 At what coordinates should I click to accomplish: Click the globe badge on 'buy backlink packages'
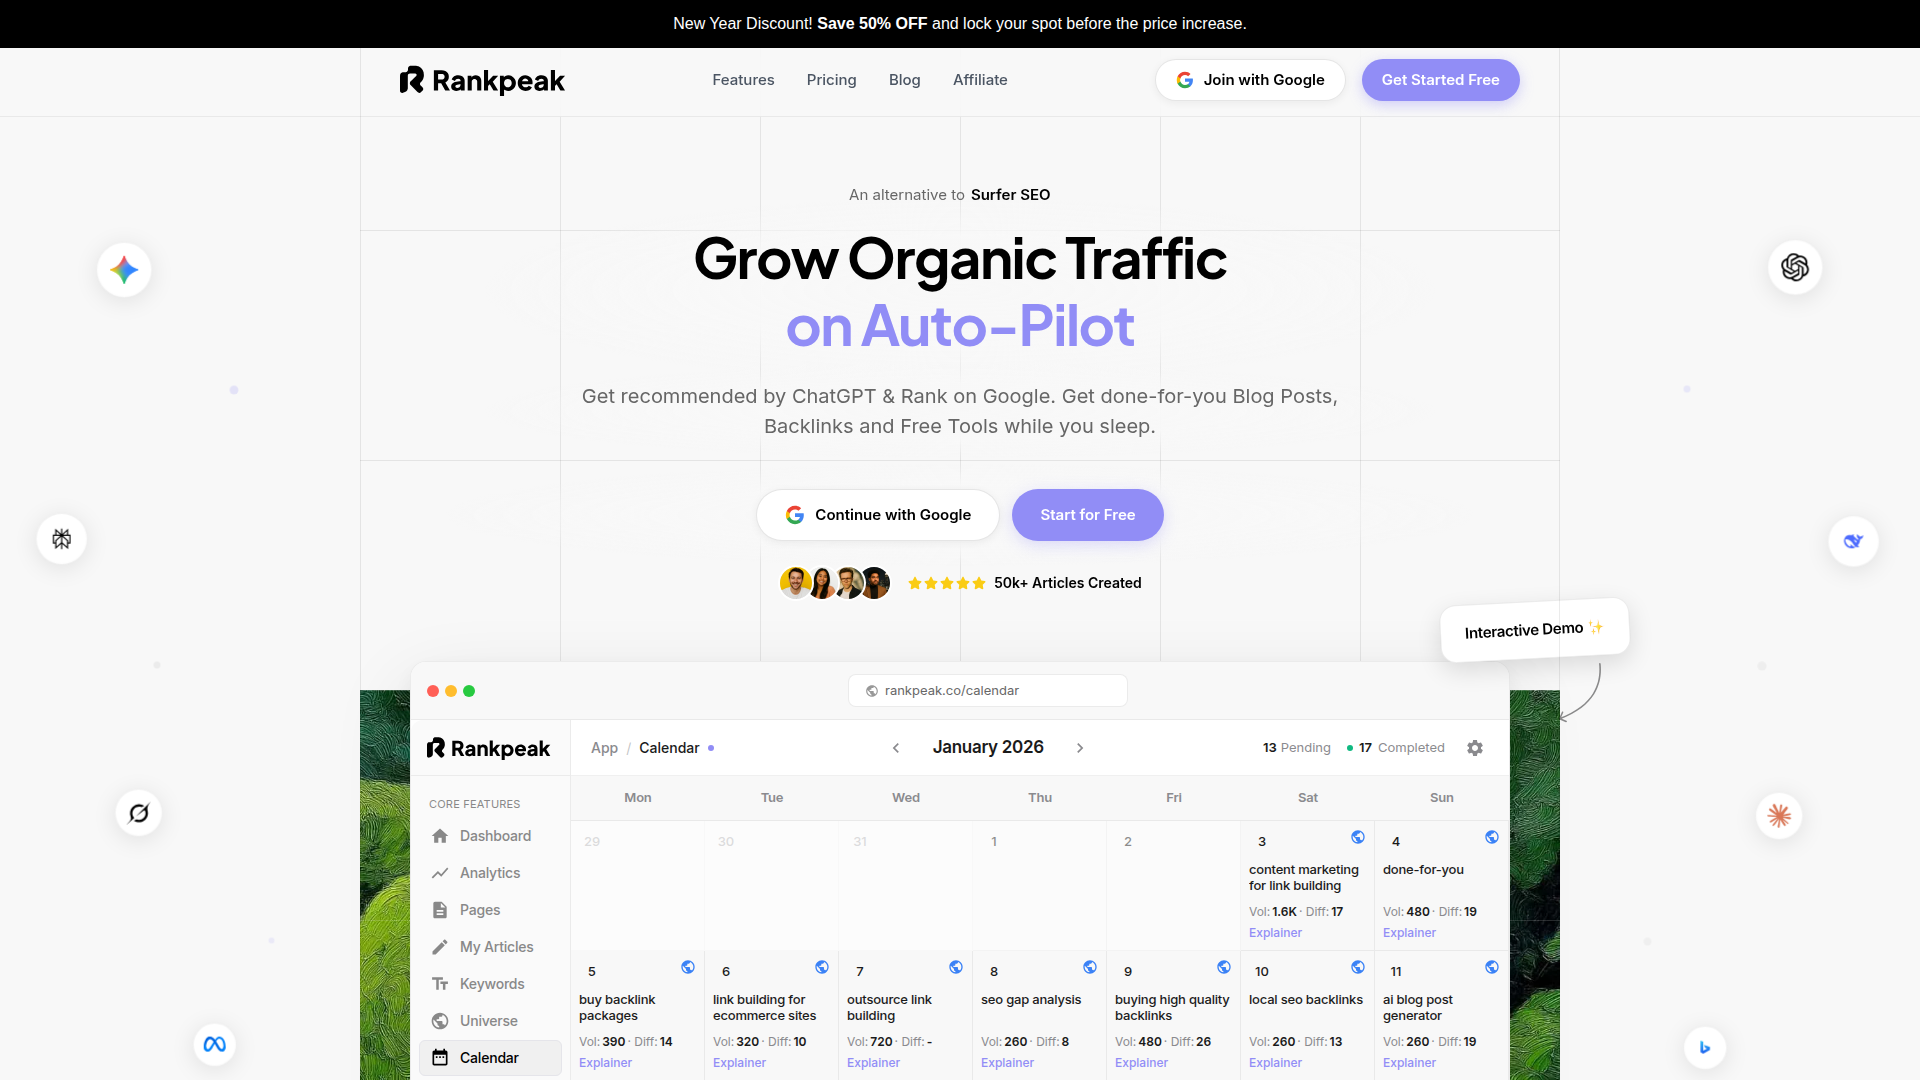pyautogui.click(x=688, y=966)
